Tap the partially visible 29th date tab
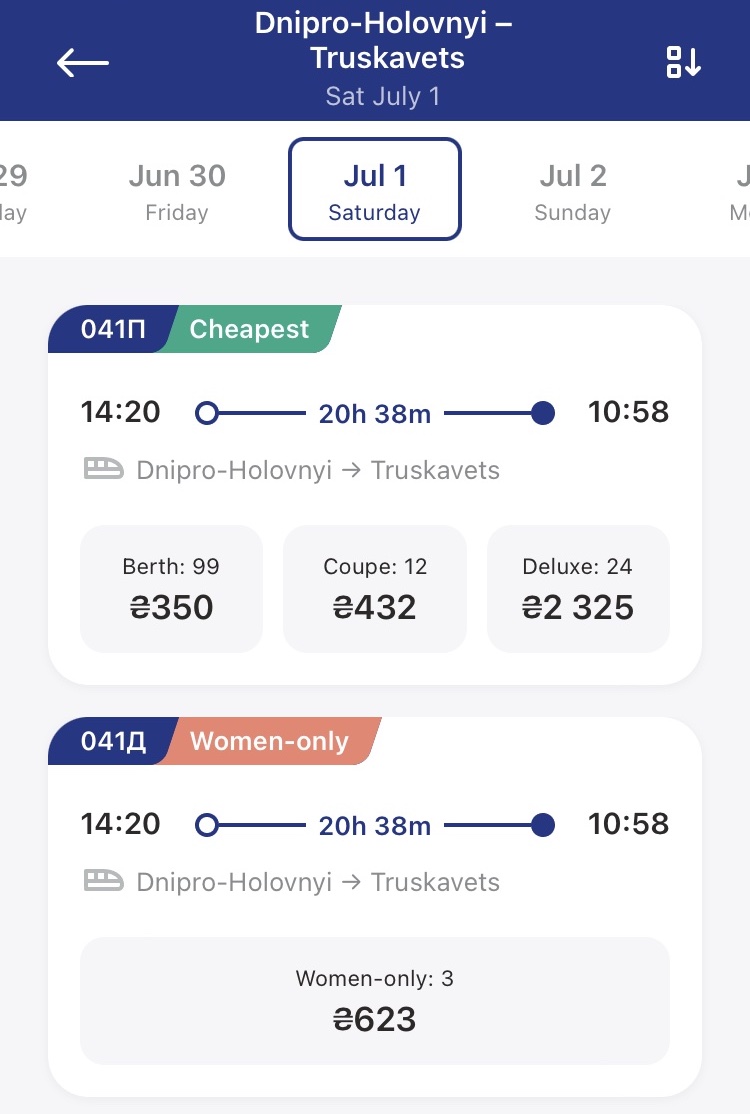The image size is (750, 1114). (x=13, y=190)
